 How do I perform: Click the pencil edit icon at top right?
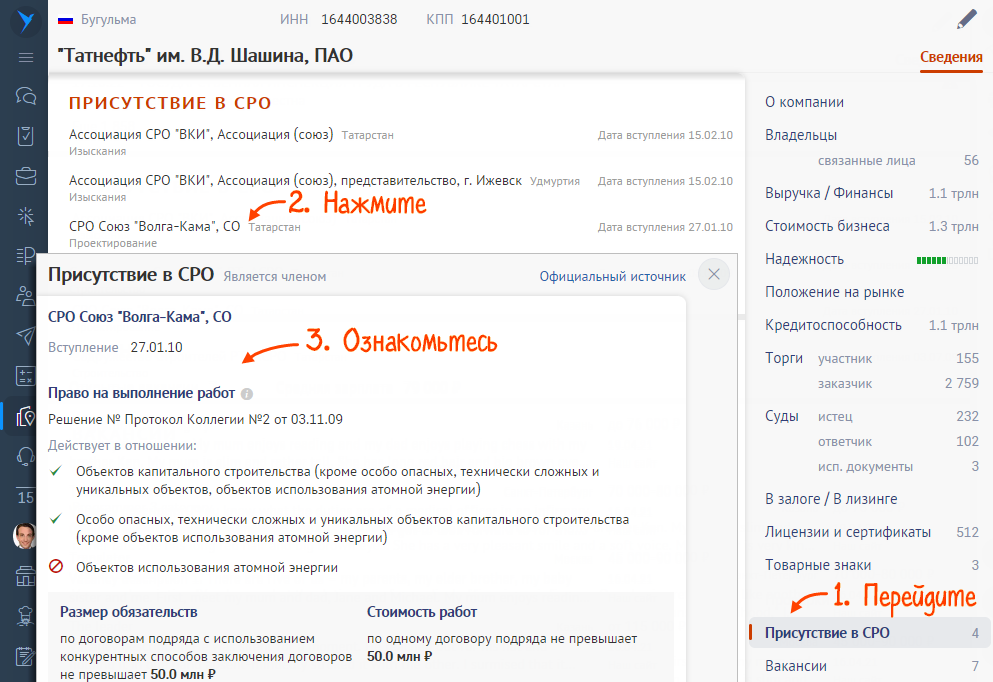[x=966, y=20]
